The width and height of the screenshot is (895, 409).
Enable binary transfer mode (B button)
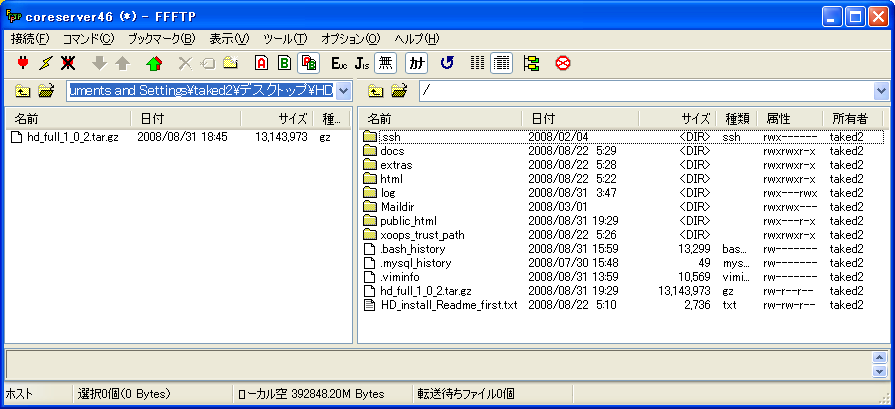pos(284,63)
